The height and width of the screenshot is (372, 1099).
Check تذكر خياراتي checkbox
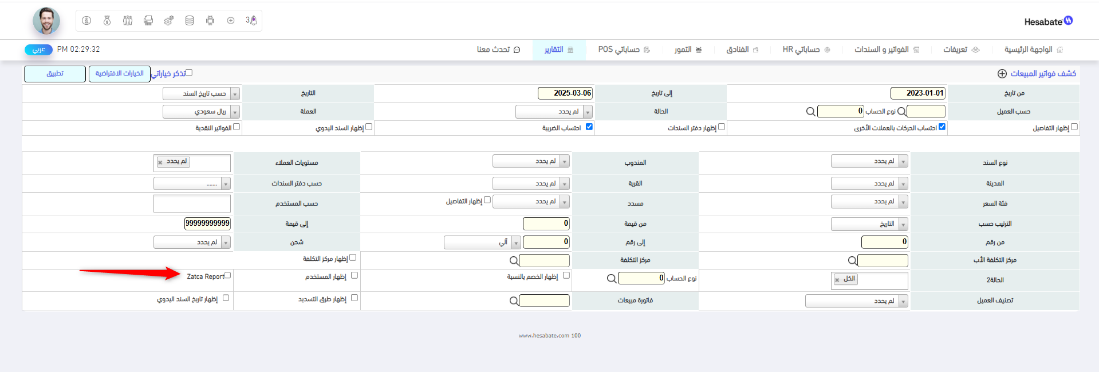pos(188,72)
